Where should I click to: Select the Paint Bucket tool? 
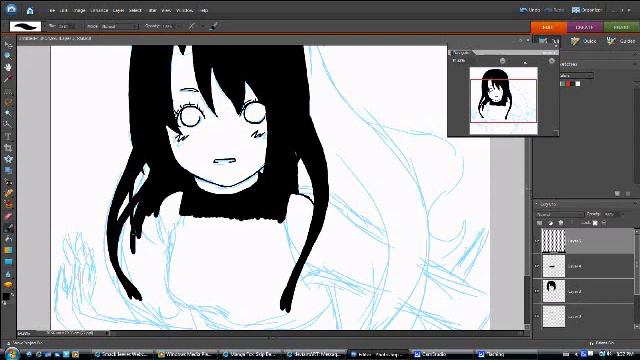click(x=8, y=239)
